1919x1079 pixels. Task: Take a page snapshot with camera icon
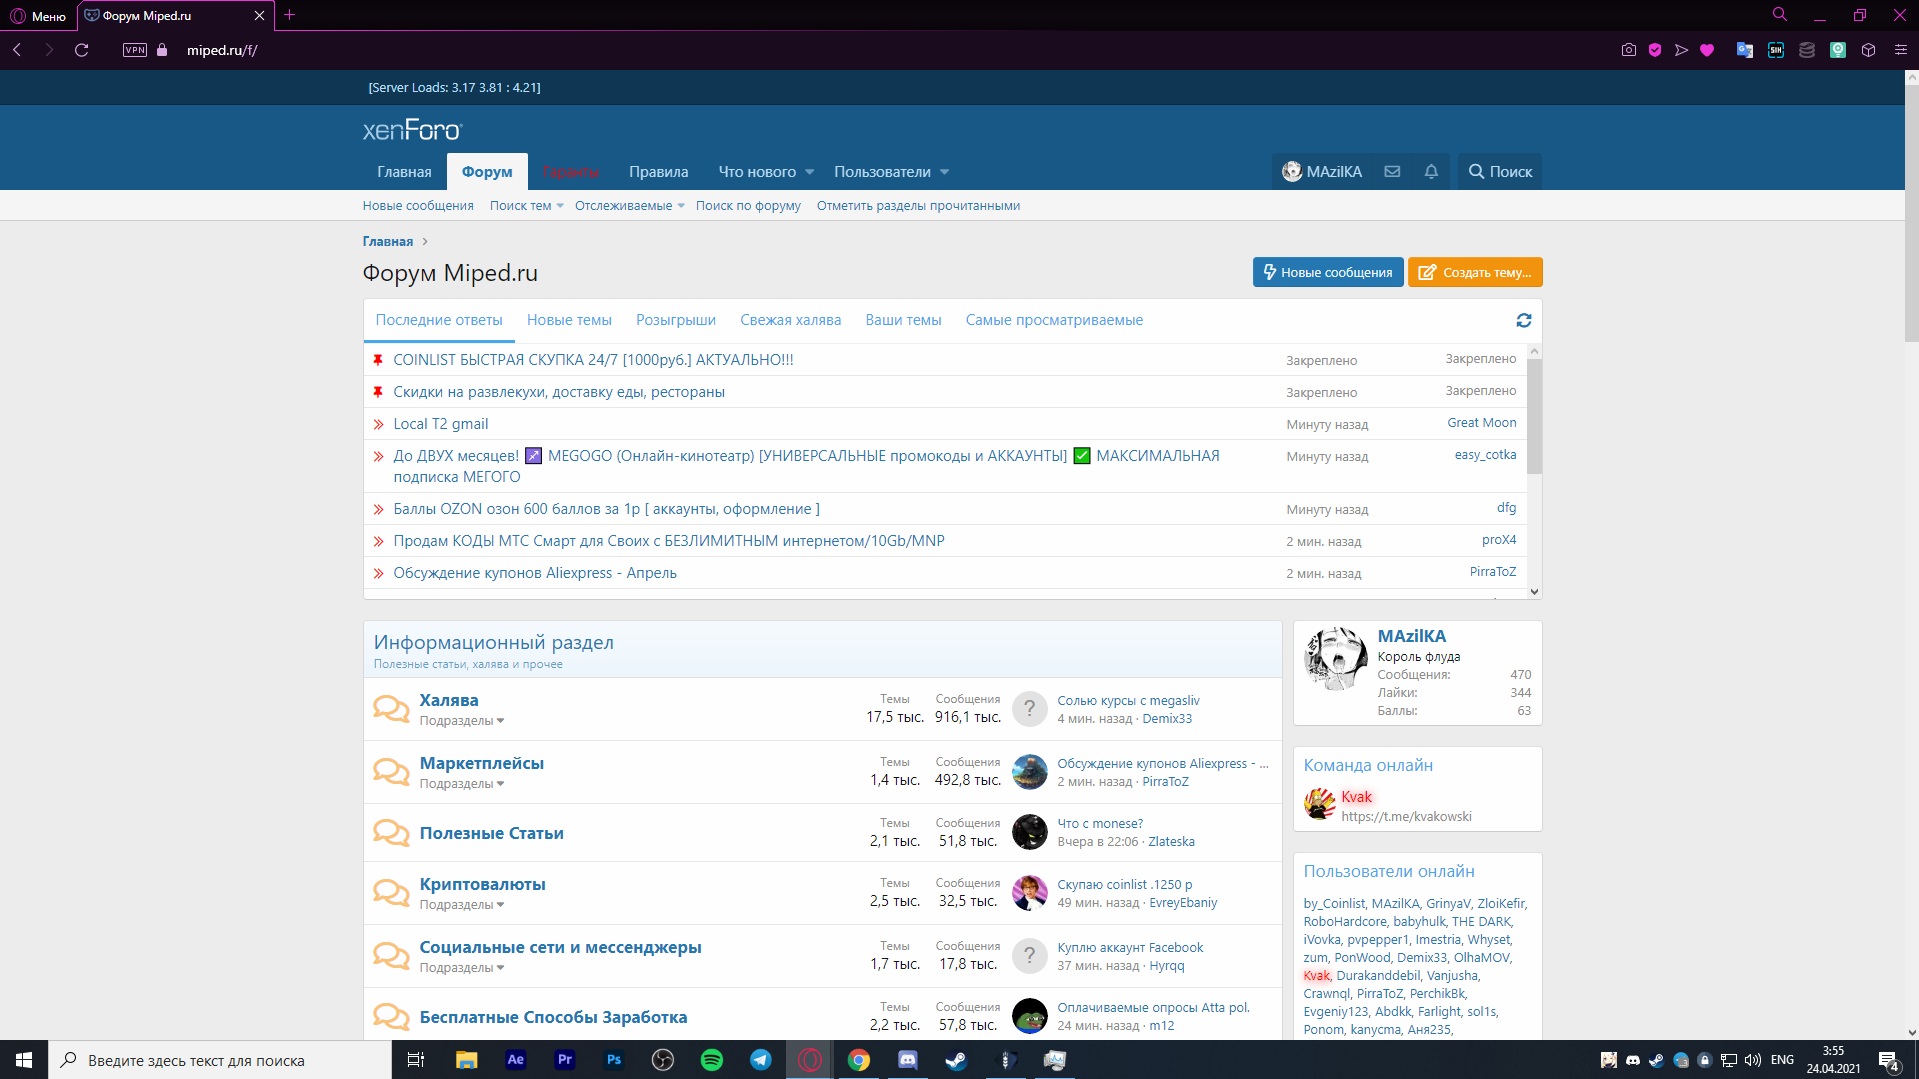coord(1629,50)
